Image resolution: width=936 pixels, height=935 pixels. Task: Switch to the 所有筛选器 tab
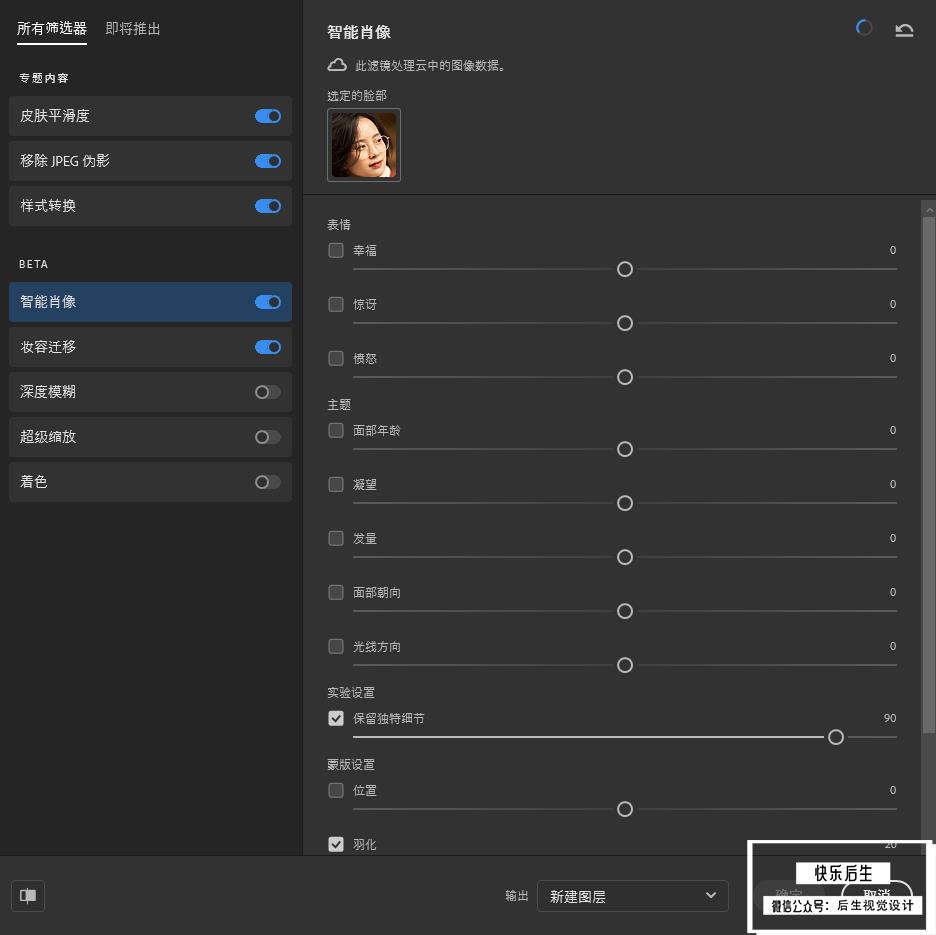tap(52, 29)
